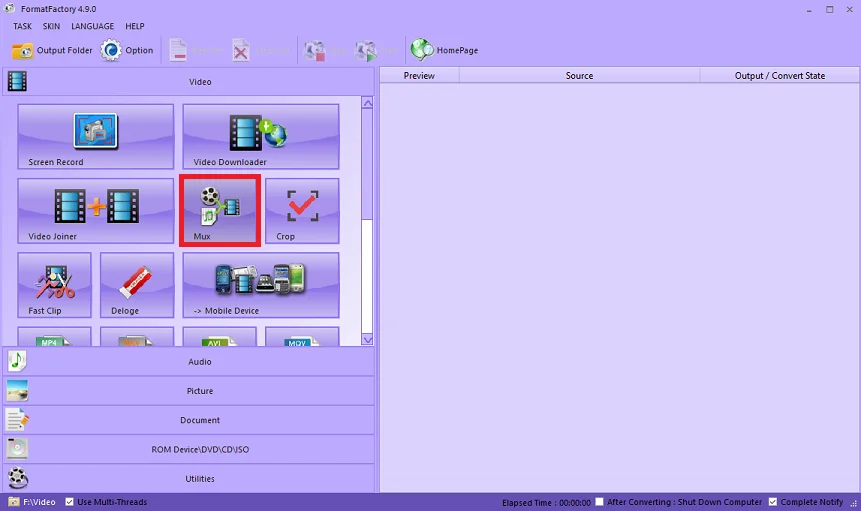Click the Elapsed Time status text

coord(546,502)
